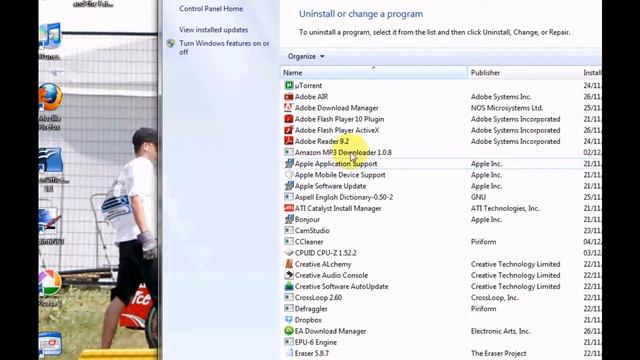Click the Dropbox program icon
Viewport: 640px width, 360px height.
click(x=289, y=320)
